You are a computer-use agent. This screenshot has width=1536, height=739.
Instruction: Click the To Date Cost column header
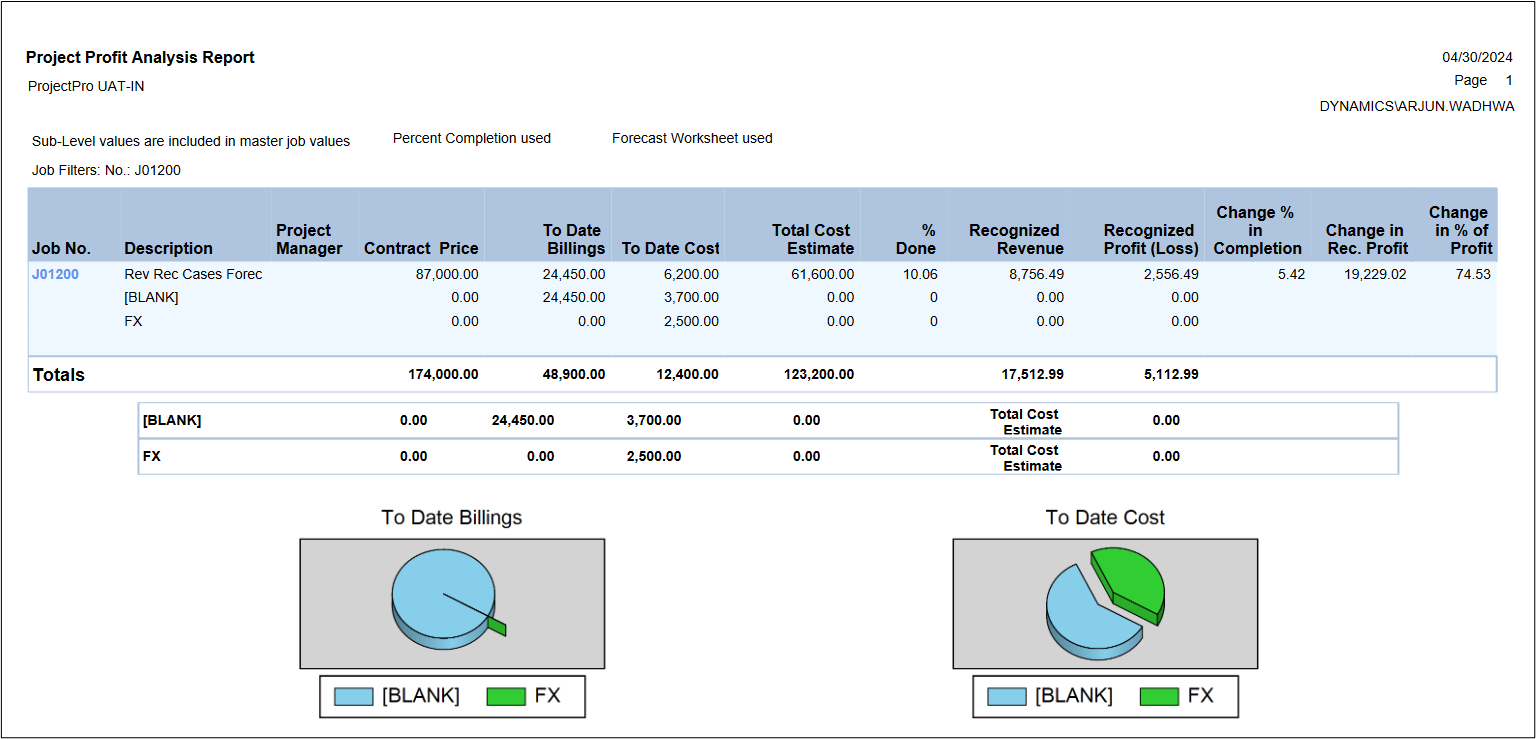pyautogui.click(x=670, y=248)
